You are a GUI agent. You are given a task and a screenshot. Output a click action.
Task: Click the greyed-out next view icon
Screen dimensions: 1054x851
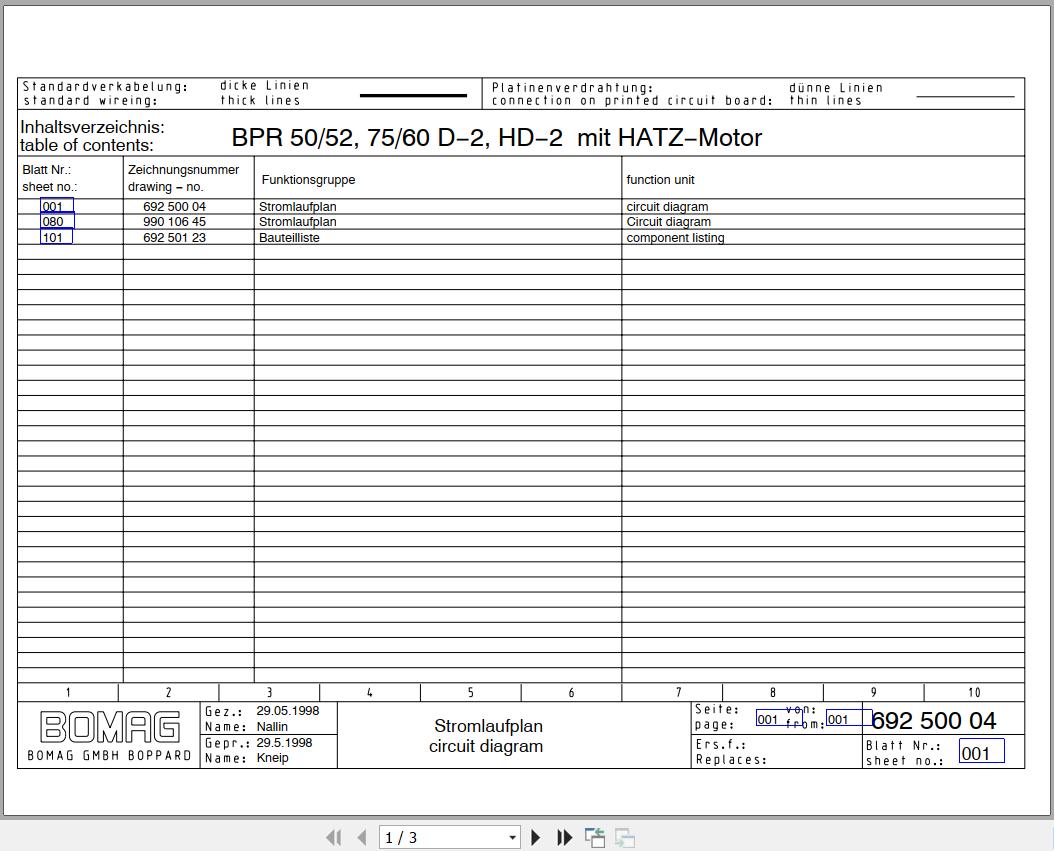click(625, 838)
